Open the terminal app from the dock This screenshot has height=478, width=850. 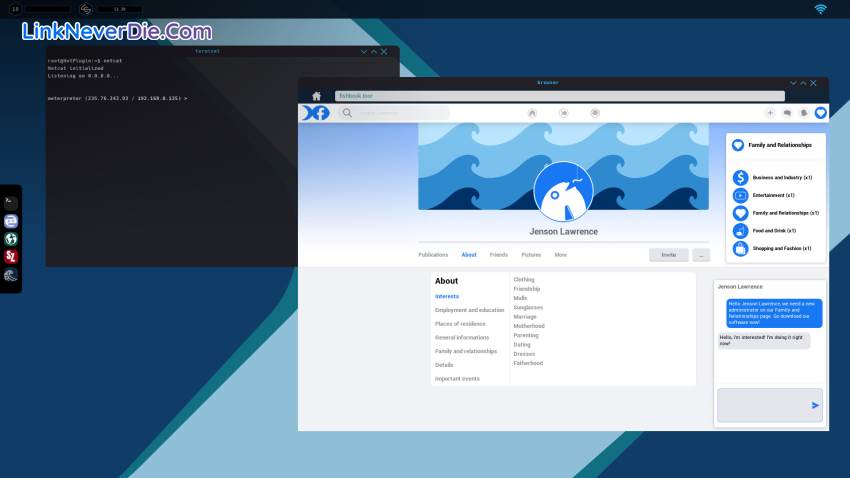pos(11,202)
